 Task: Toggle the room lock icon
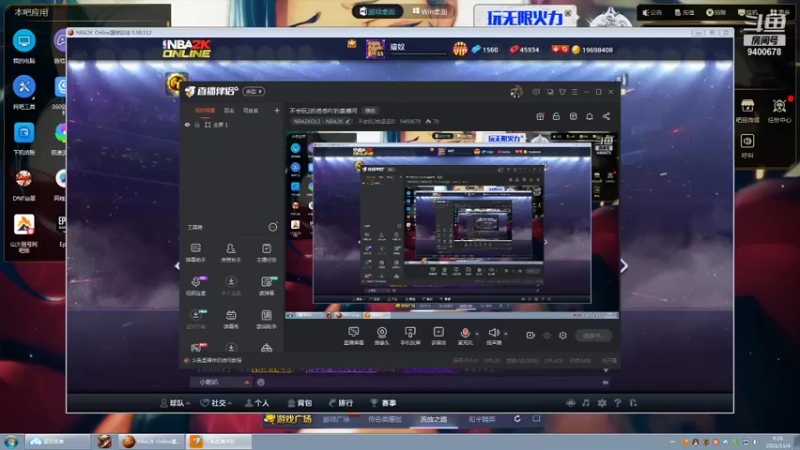[556, 116]
